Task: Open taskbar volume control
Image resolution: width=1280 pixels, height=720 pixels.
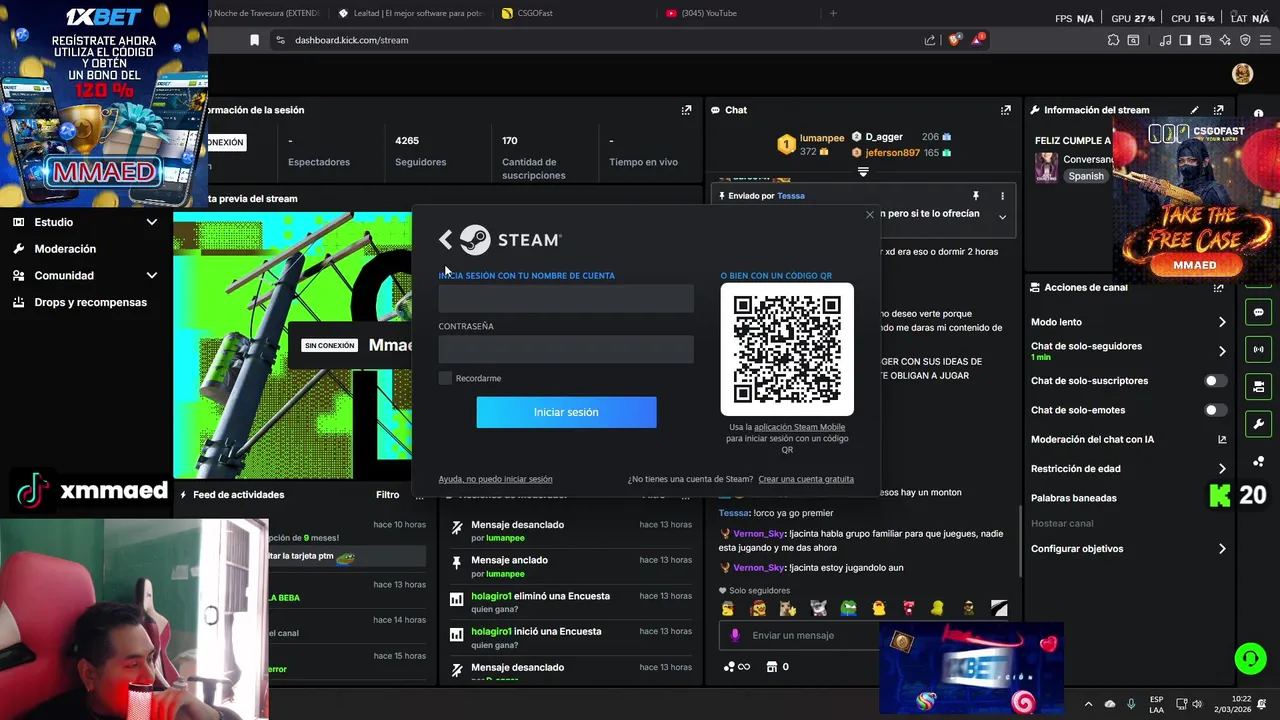Action: [1197, 704]
